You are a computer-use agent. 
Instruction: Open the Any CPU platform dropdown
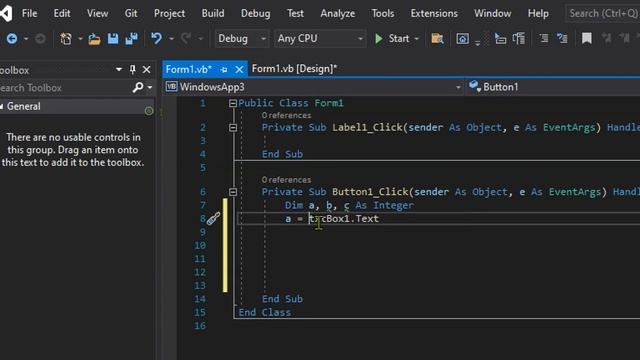tap(360, 39)
